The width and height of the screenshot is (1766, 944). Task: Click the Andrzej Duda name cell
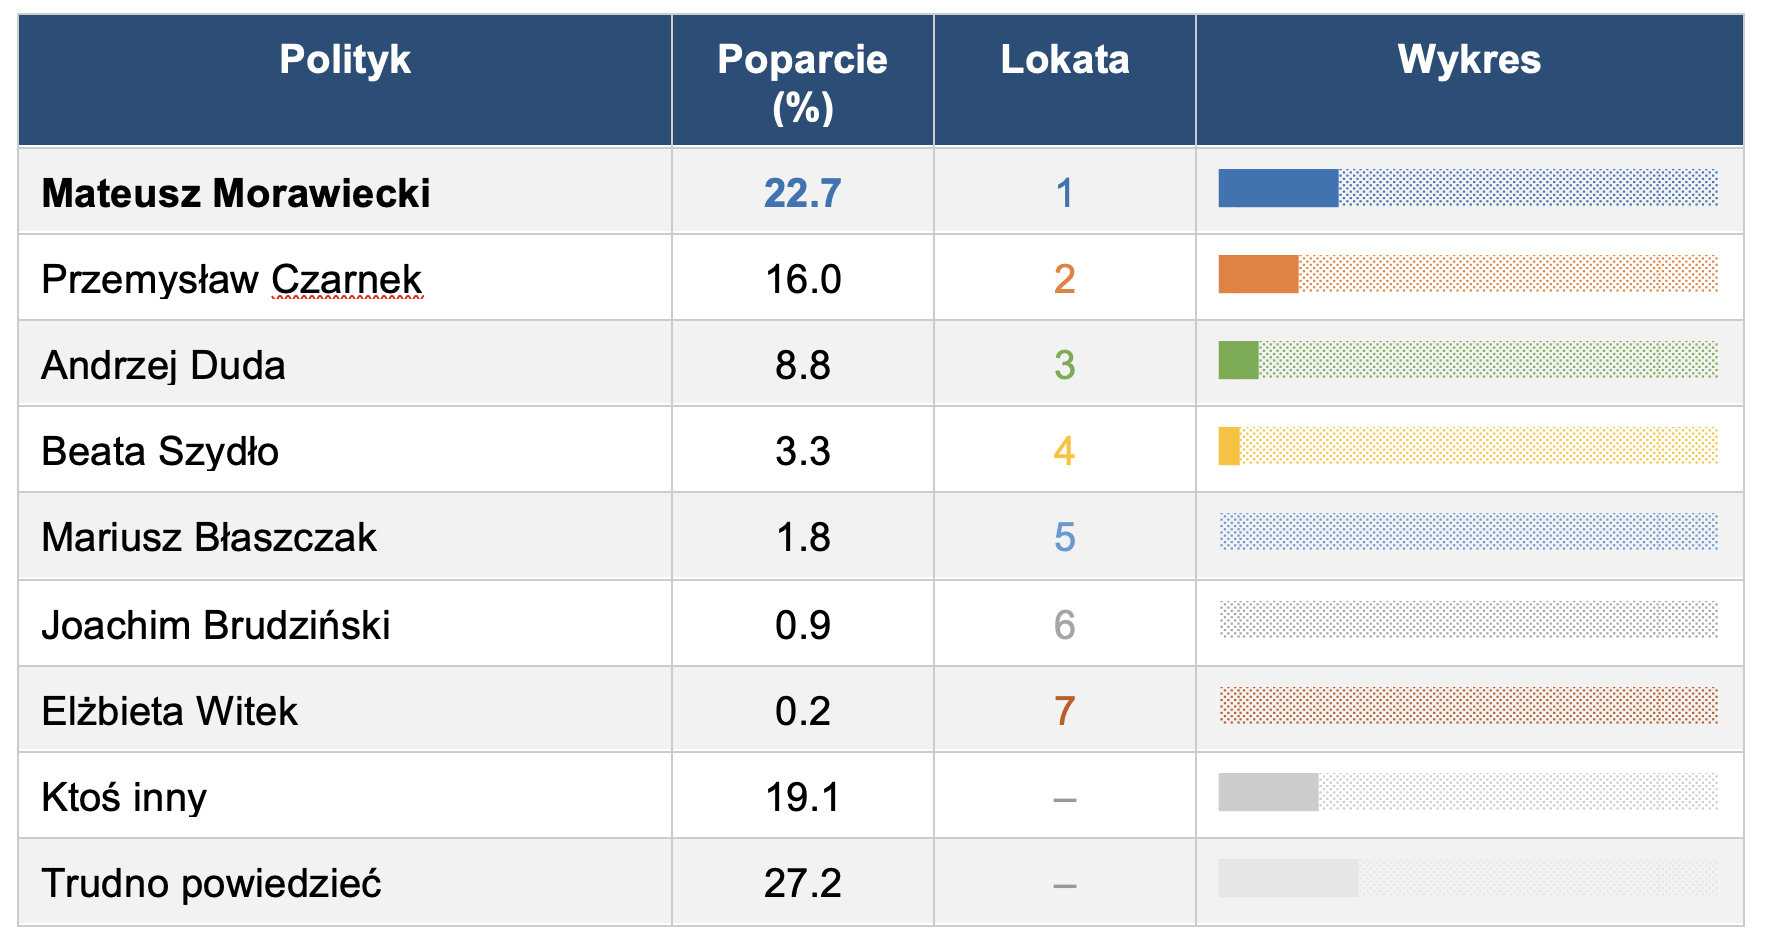[163, 366]
